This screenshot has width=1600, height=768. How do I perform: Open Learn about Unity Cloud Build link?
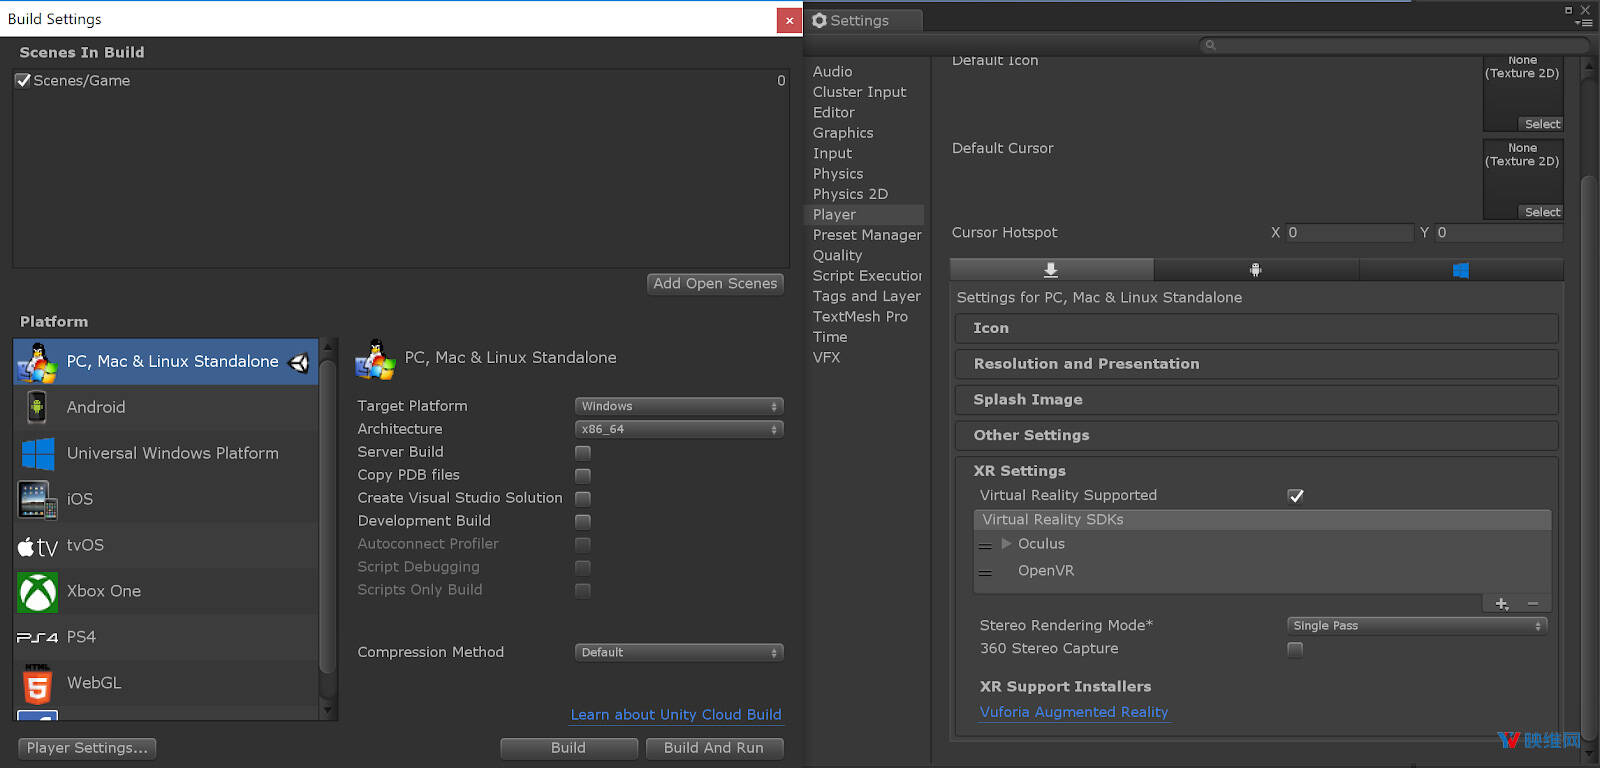[676, 715]
